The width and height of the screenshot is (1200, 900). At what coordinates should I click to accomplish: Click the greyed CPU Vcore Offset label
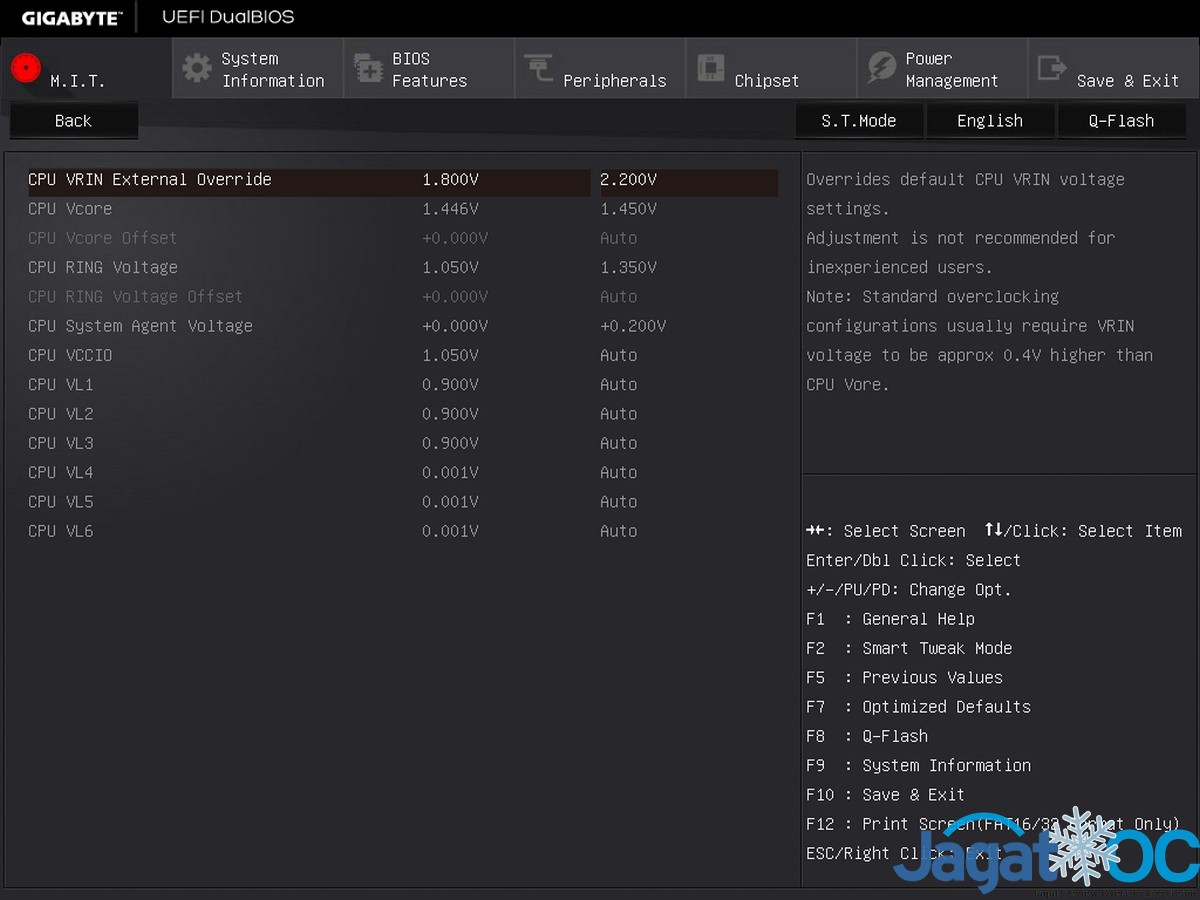pyautogui.click(x=103, y=238)
